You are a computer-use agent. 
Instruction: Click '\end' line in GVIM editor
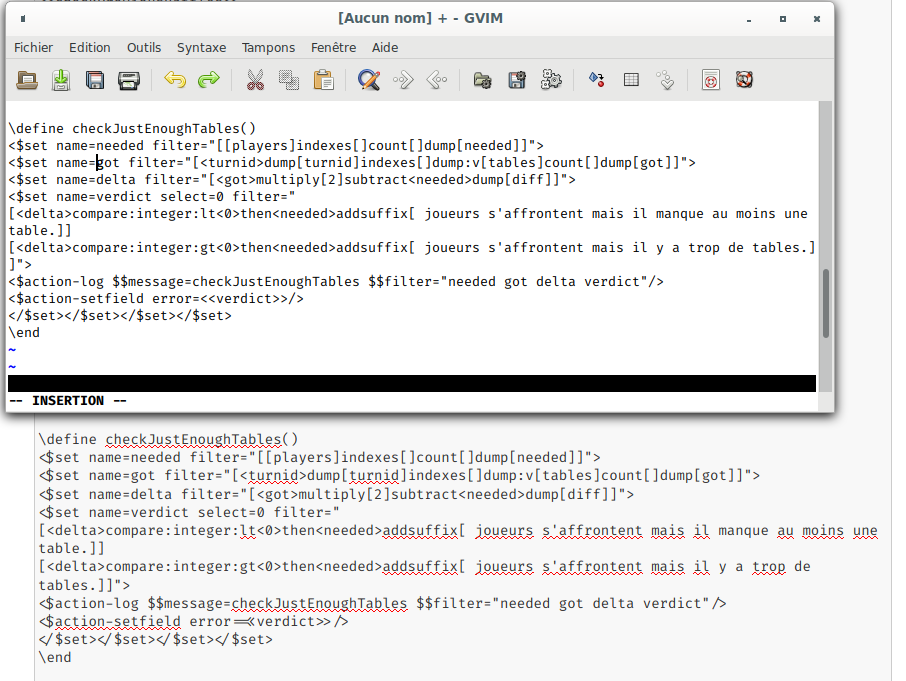coord(24,333)
